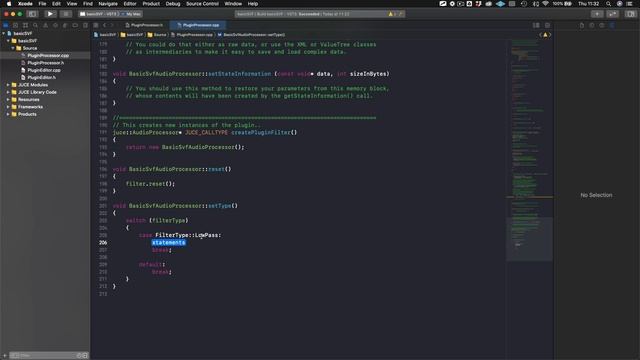Open the Debug menu
The width and height of the screenshot is (640, 360).
173,4
